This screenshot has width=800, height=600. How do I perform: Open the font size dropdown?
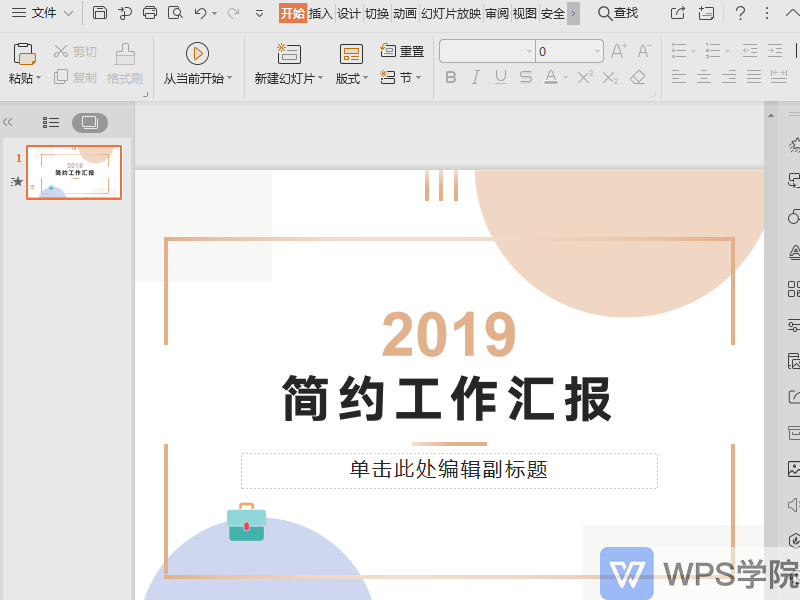point(597,50)
